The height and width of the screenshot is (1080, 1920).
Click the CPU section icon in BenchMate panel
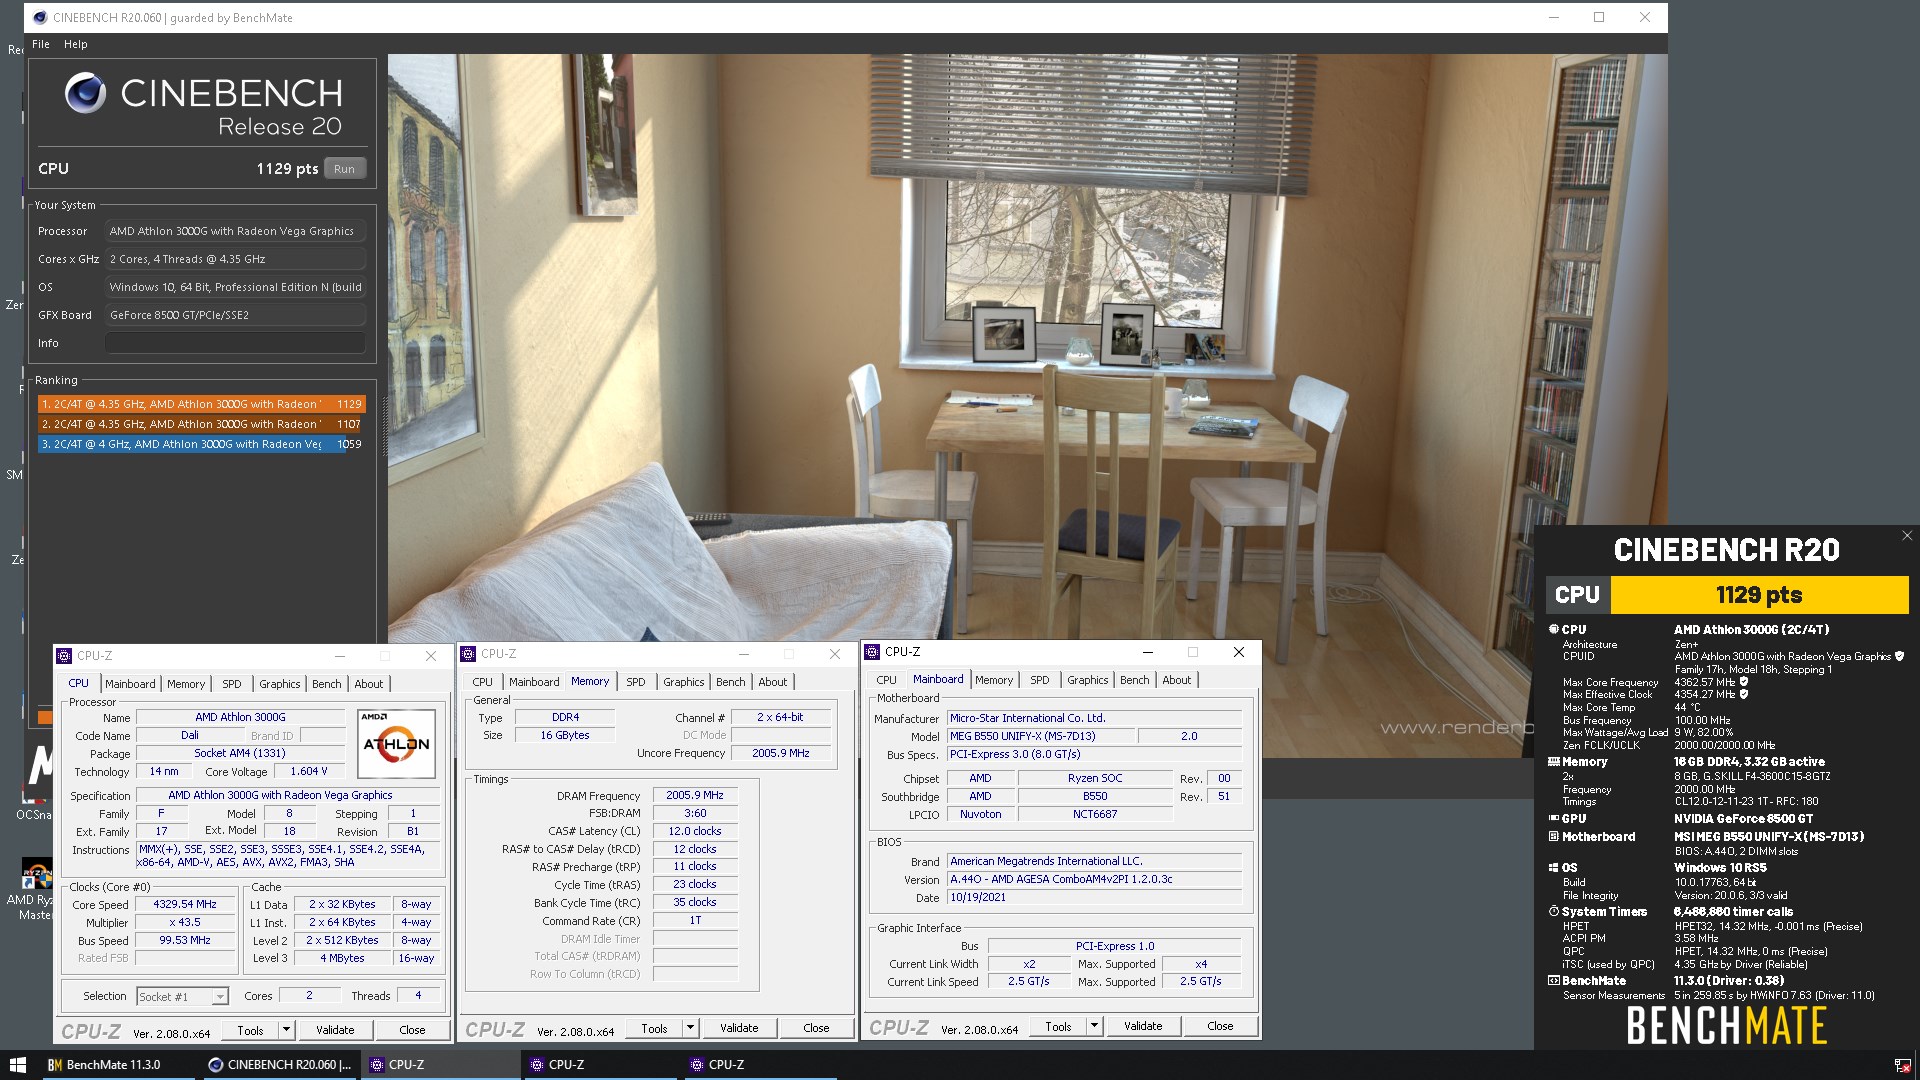(x=1554, y=629)
